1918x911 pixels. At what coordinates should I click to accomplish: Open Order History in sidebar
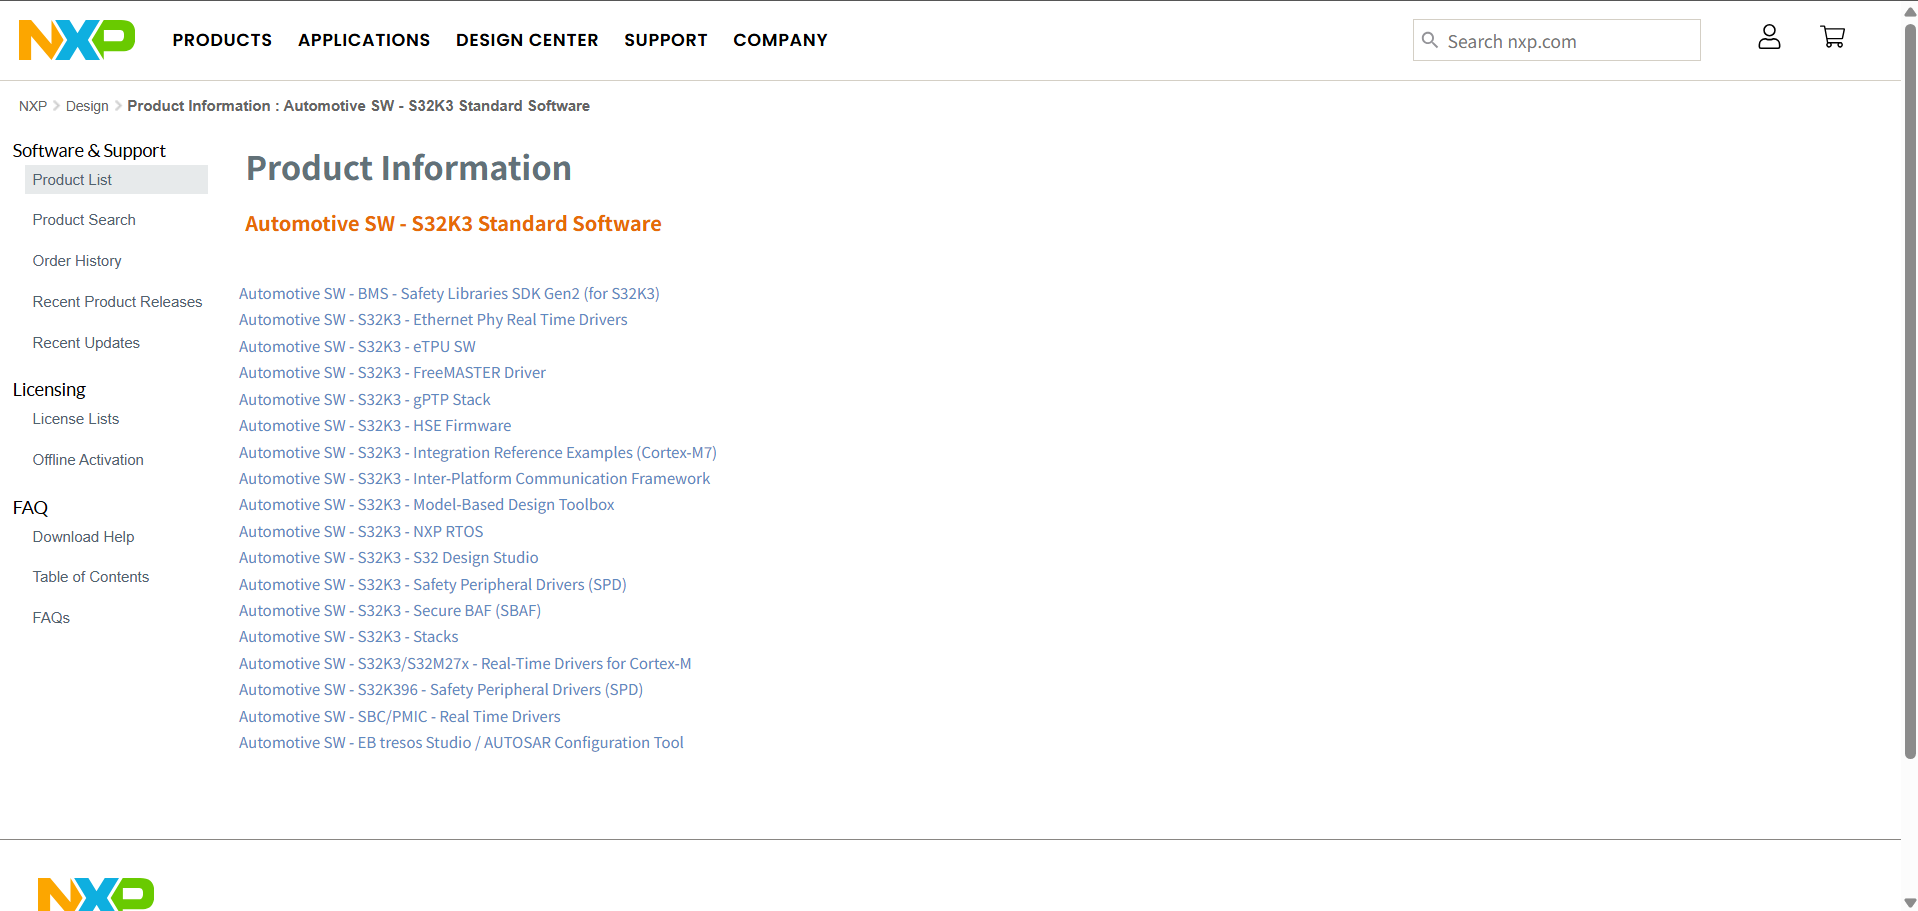click(77, 261)
